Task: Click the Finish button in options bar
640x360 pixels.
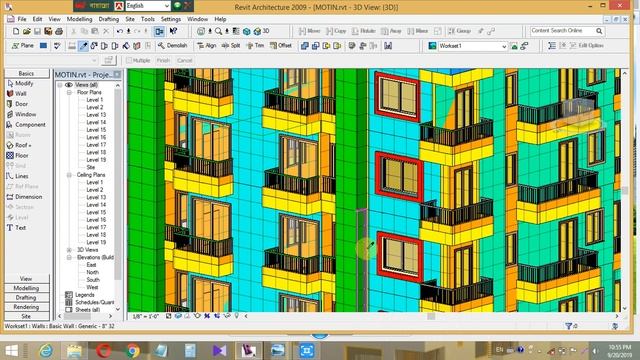Action: point(163,60)
